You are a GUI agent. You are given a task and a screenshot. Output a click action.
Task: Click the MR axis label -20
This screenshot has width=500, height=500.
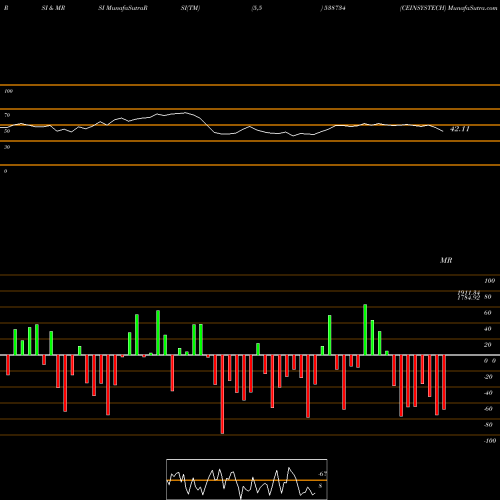click(488, 377)
